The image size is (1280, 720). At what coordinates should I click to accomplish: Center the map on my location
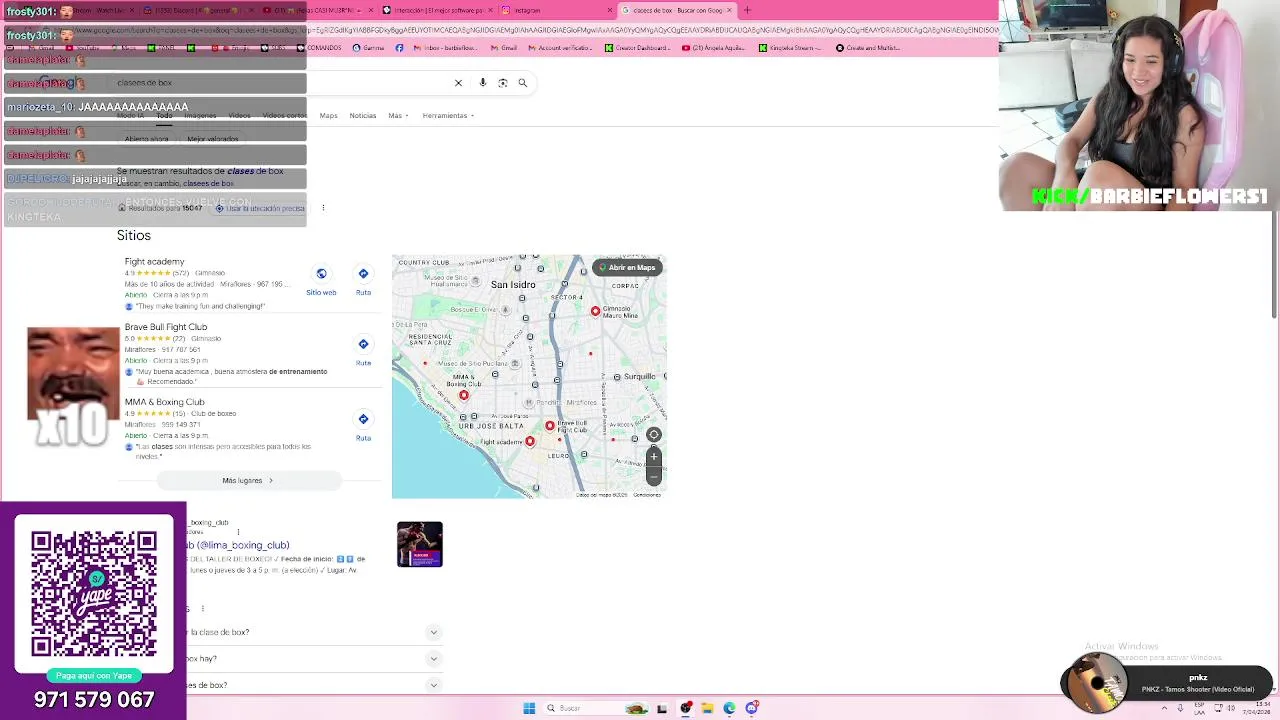pyautogui.click(x=654, y=434)
